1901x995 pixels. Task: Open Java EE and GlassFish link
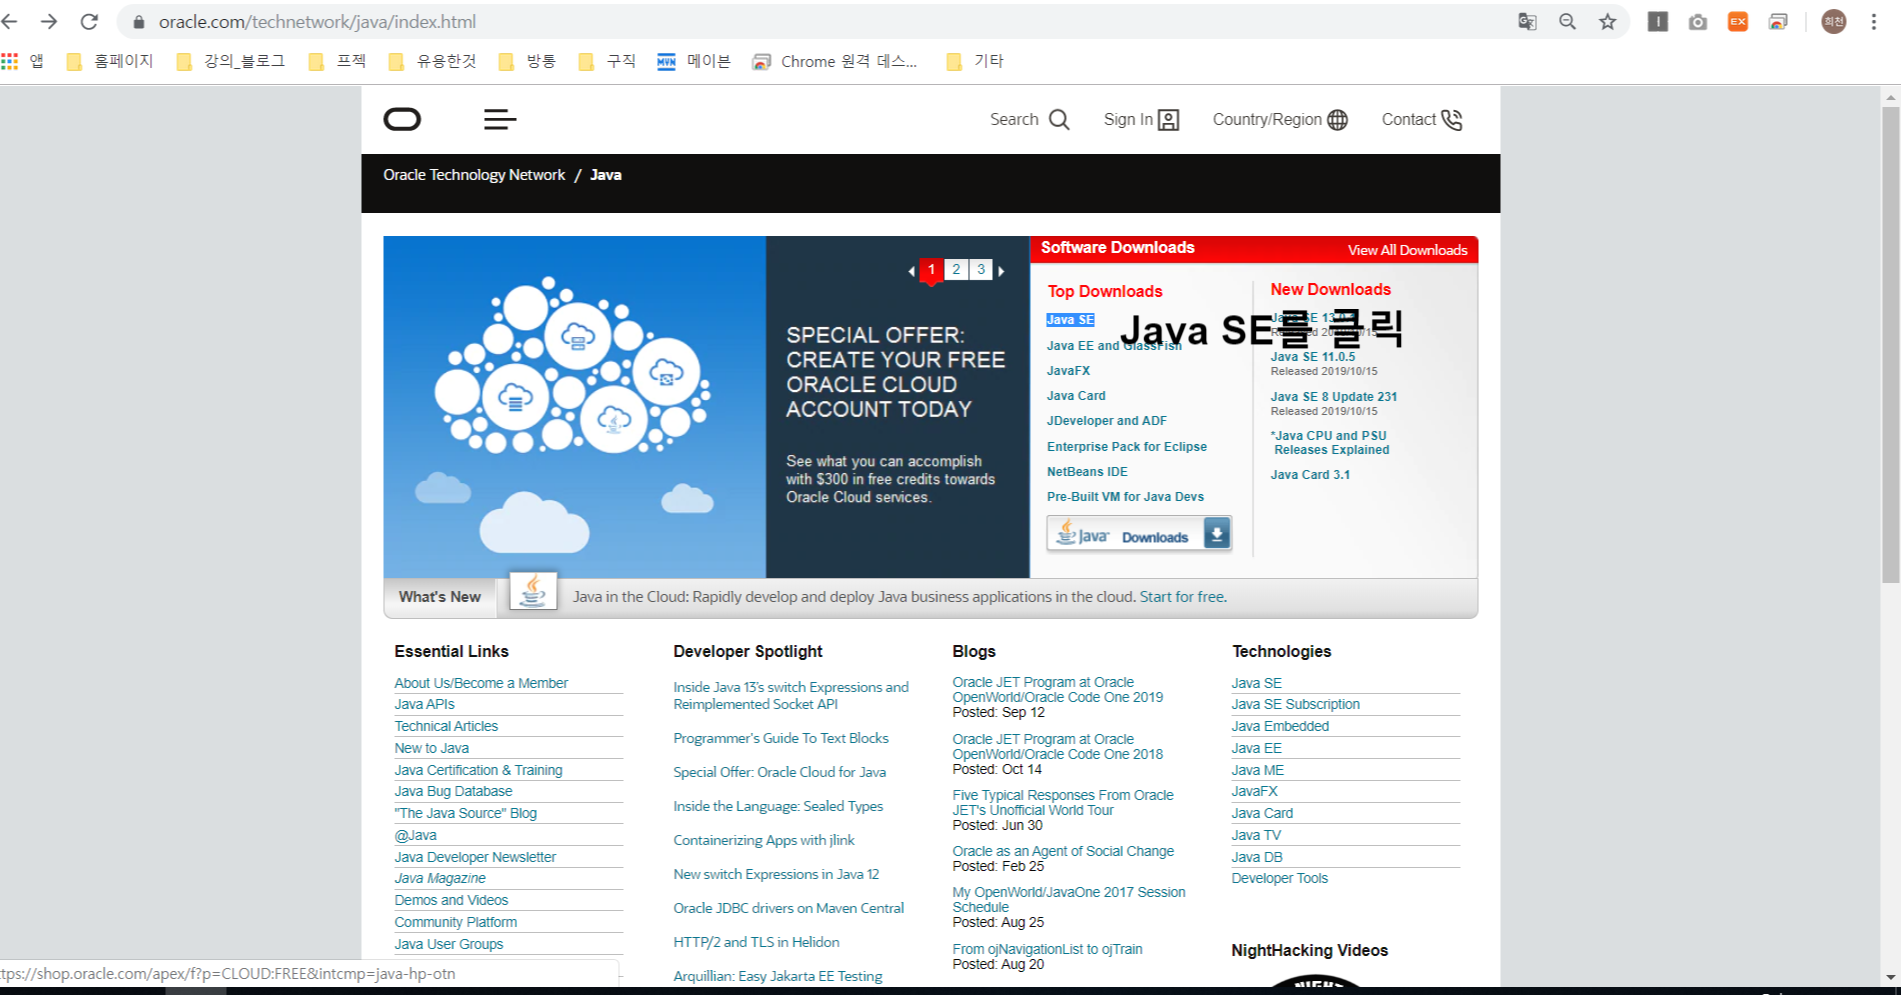tap(1114, 346)
